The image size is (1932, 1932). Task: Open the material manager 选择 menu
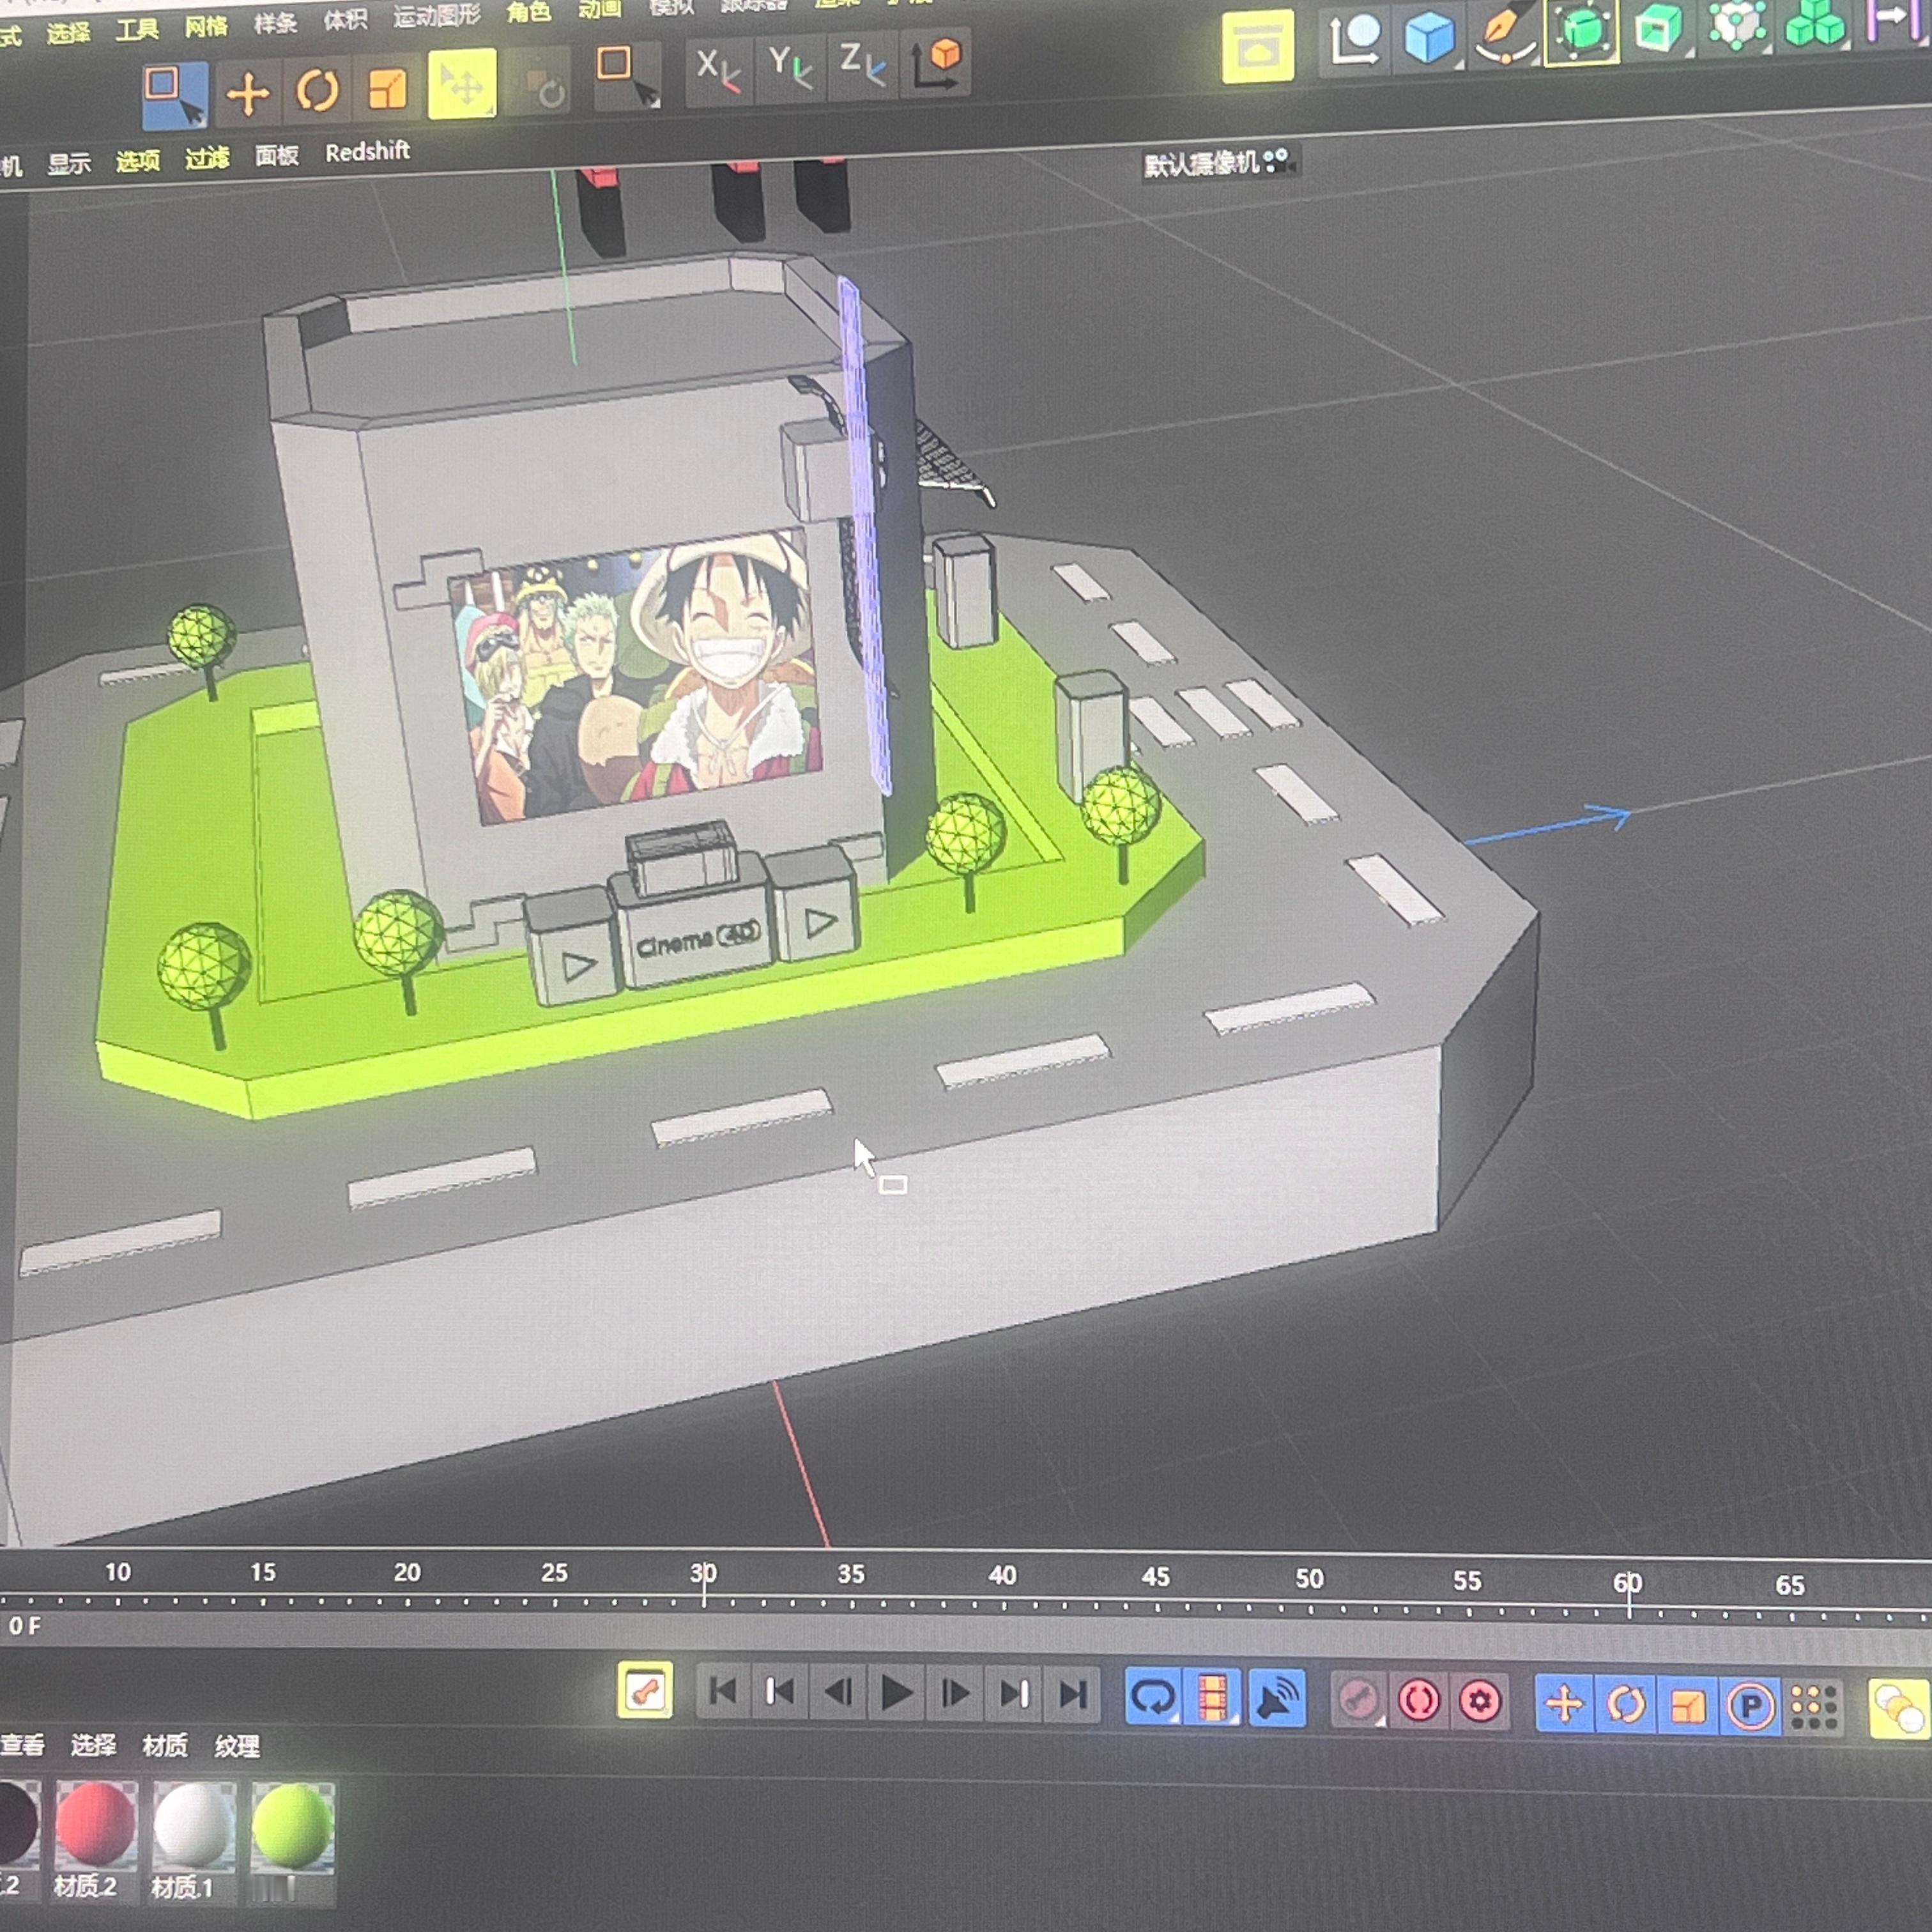point(94,1745)
